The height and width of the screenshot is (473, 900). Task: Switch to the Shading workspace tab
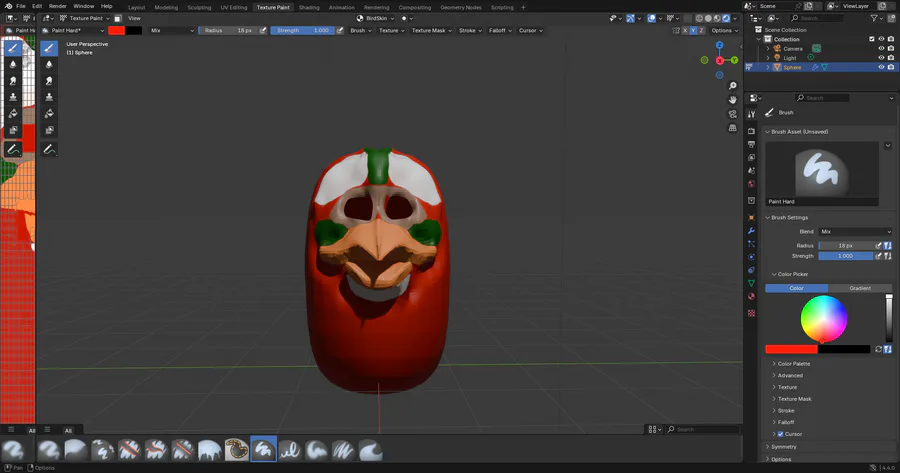[x=309, y=7]
